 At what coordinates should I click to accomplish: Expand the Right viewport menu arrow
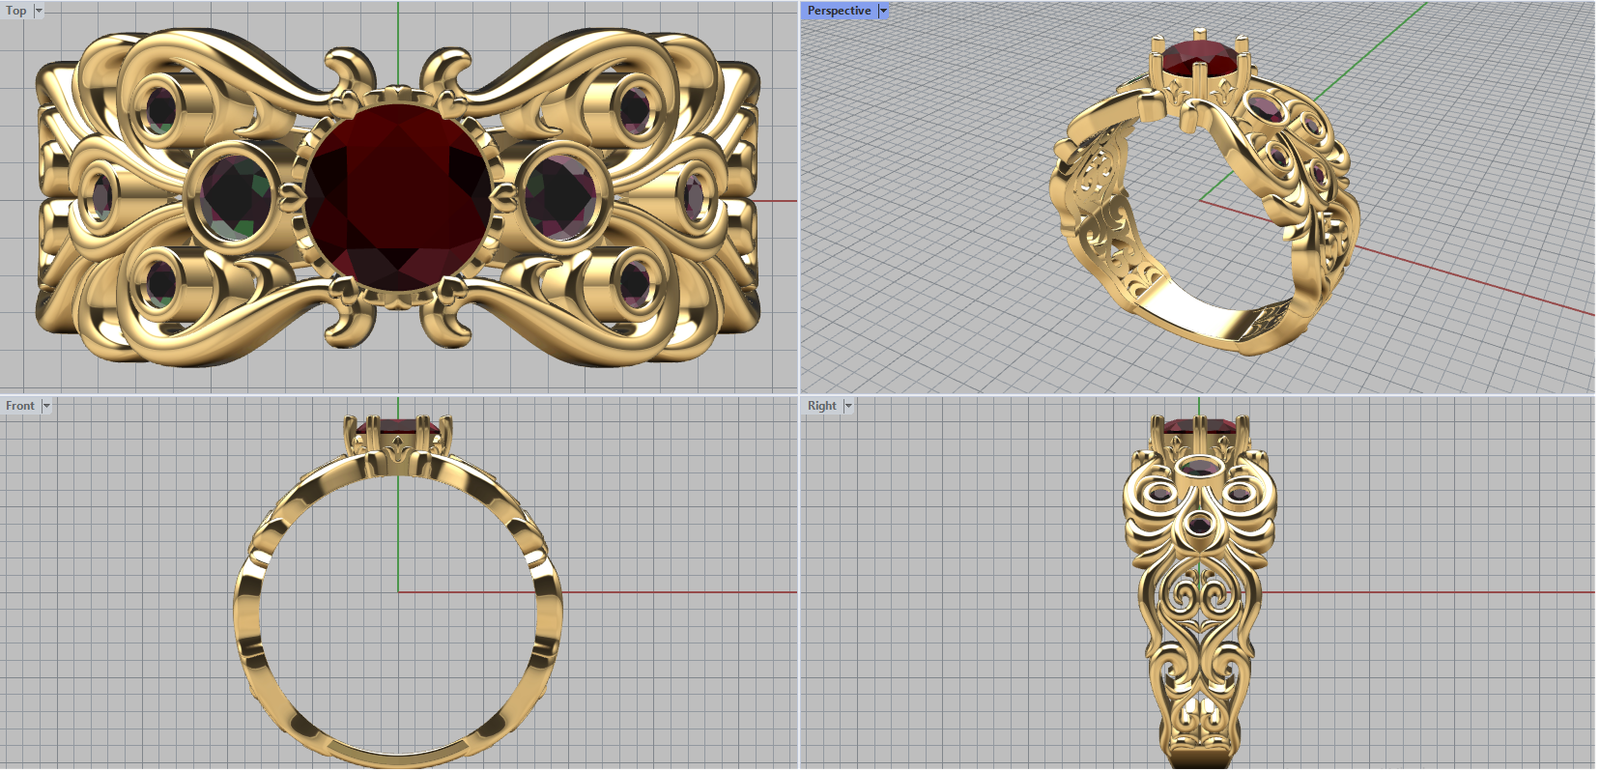(x=848, y=405)
